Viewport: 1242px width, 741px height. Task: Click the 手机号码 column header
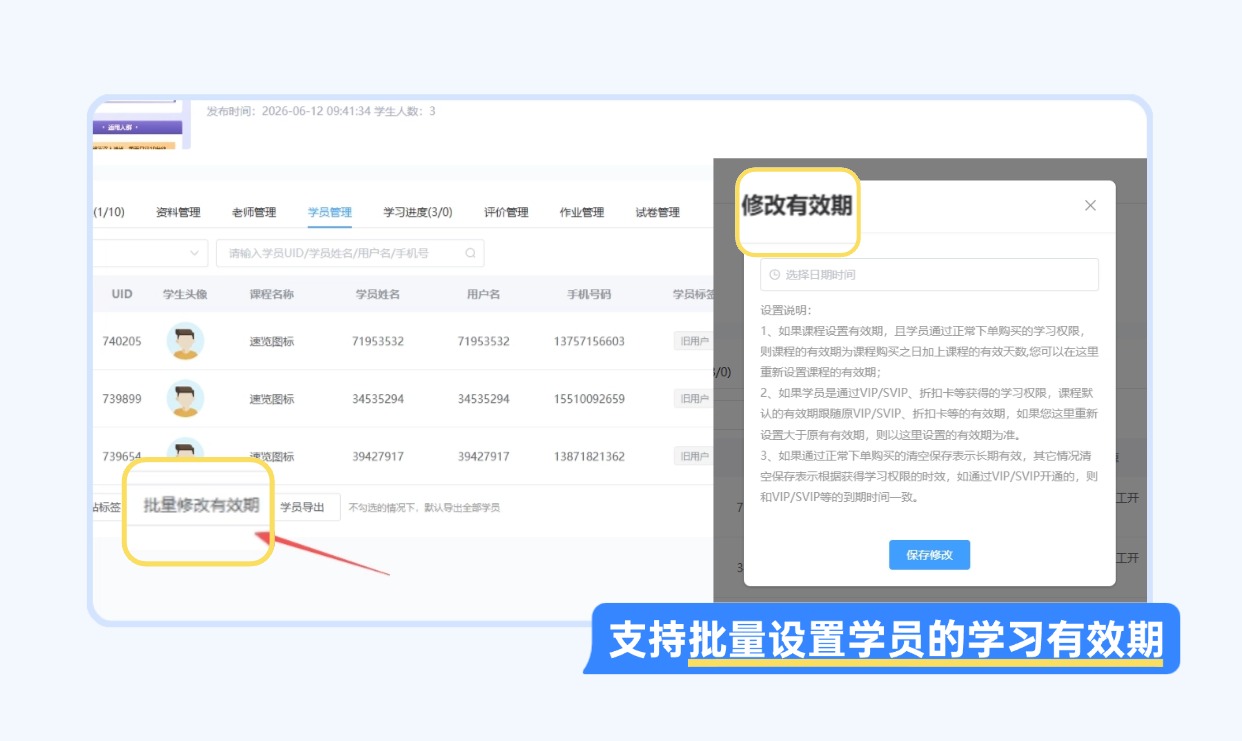(x=589, y=295)
